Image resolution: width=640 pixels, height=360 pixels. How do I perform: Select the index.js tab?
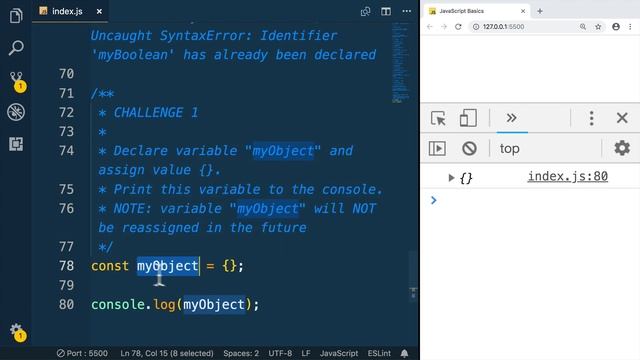(x=70, y=11)
